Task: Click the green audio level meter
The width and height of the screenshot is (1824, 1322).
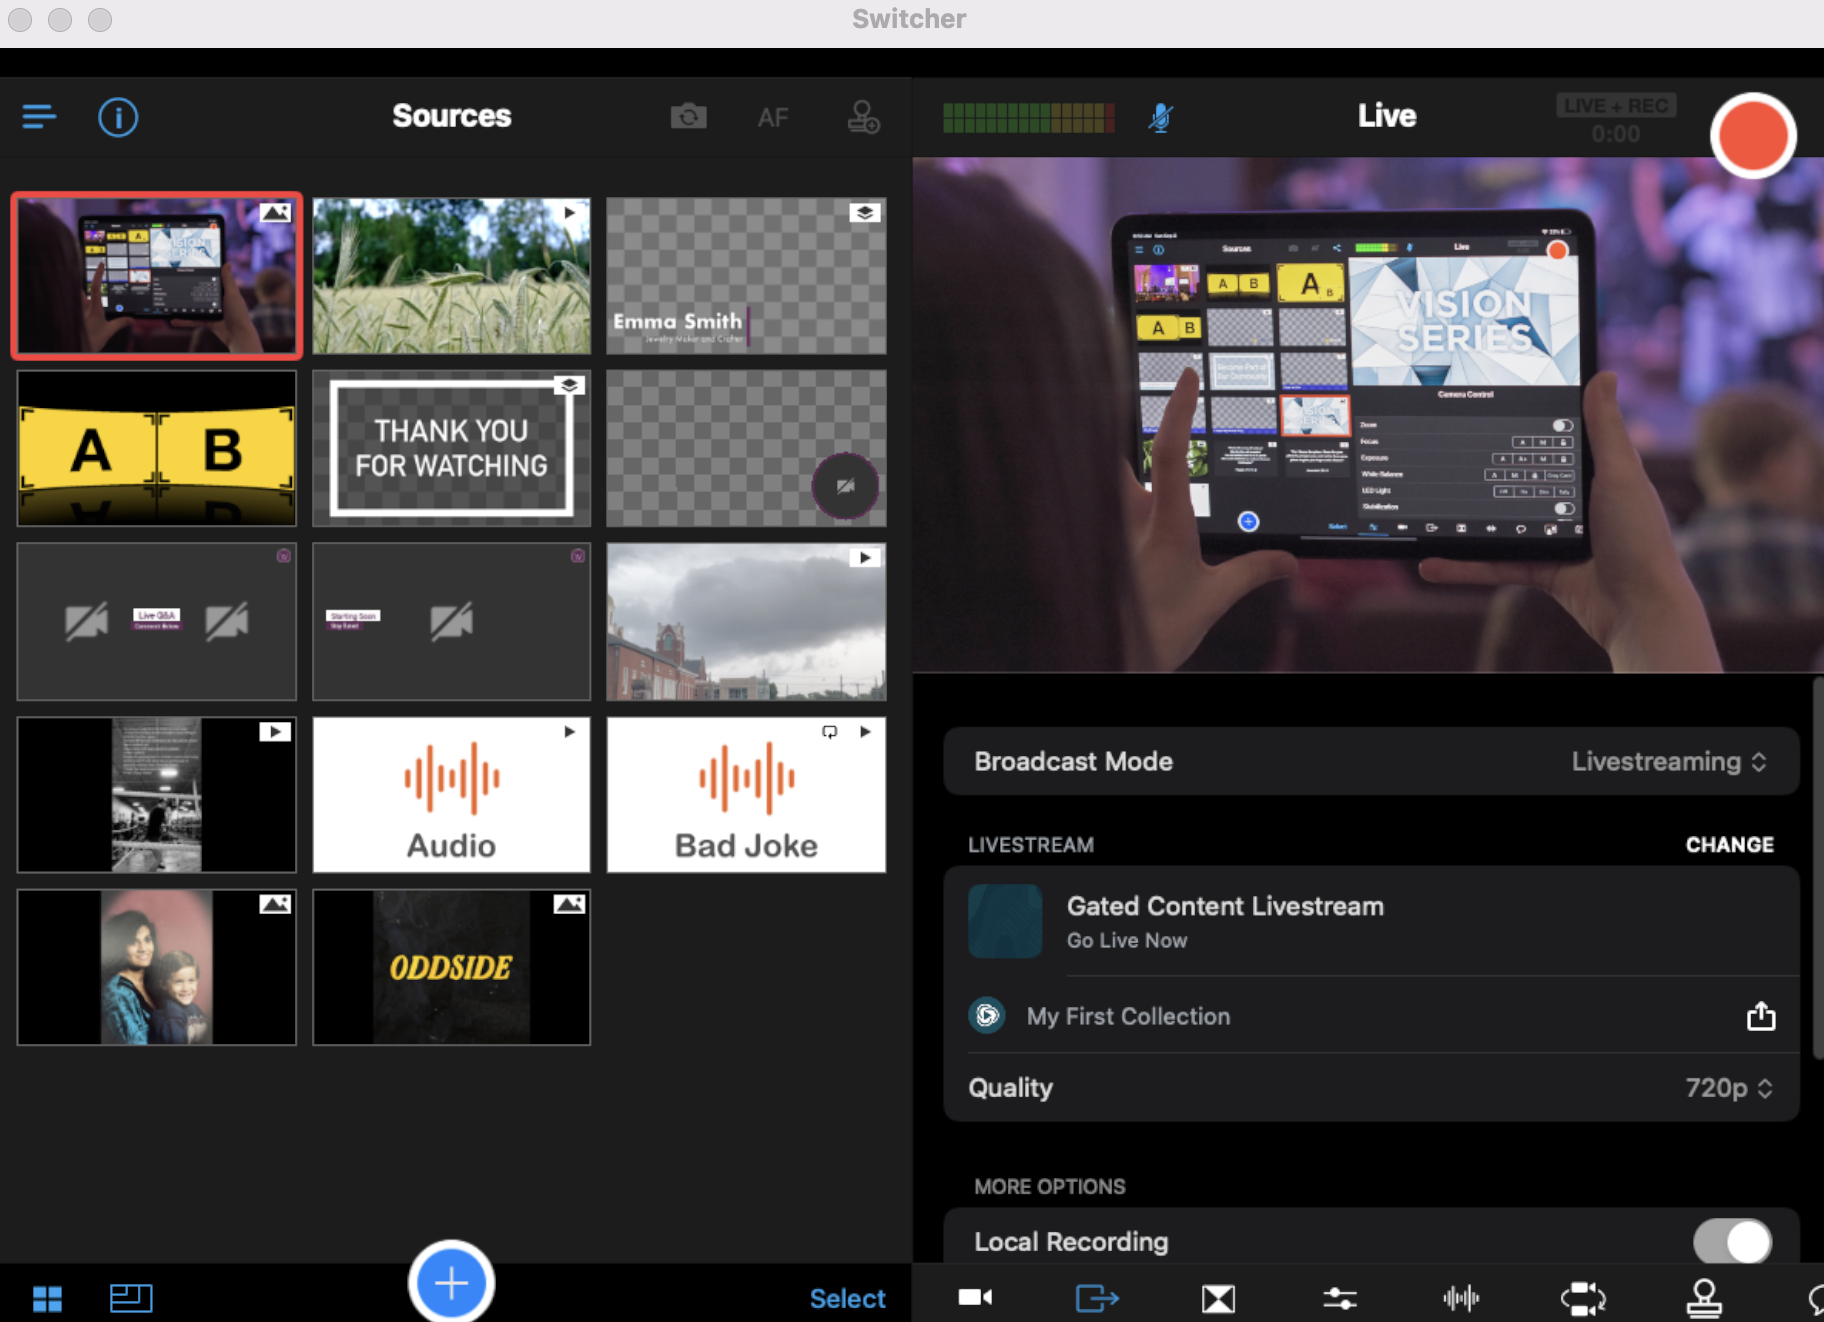Action: (x=1028, y=118)
